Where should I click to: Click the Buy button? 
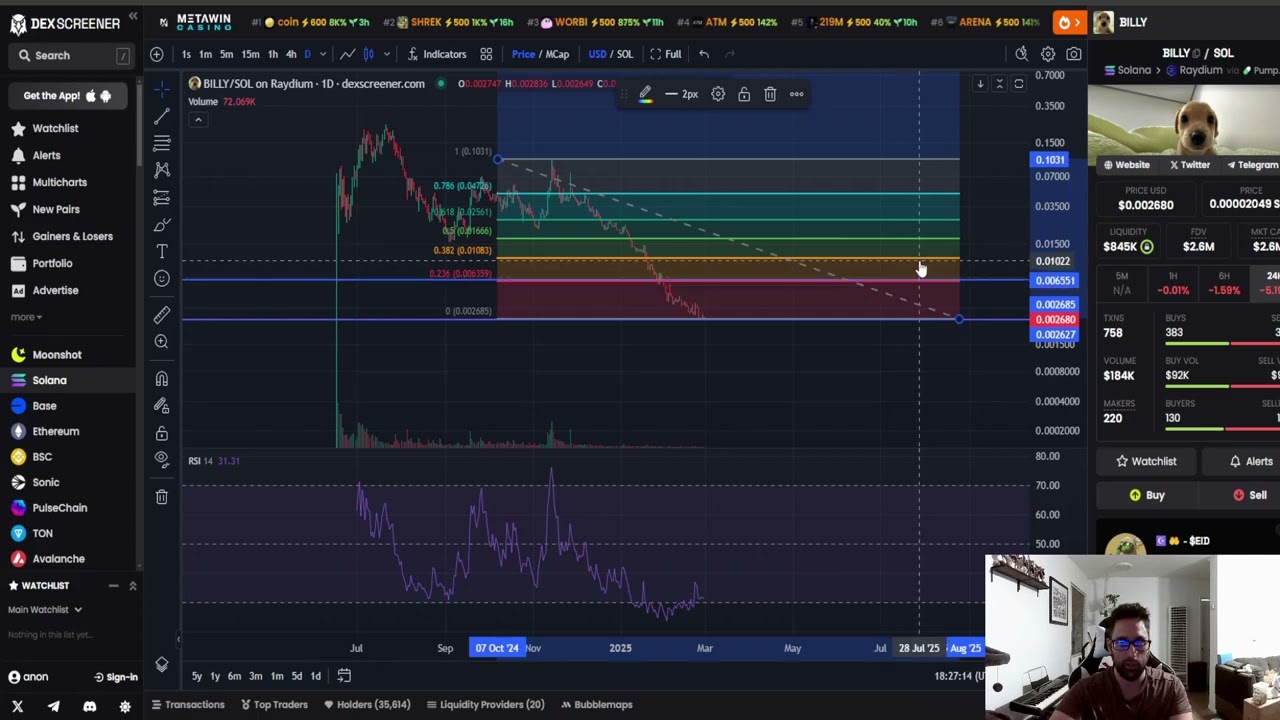(1147, 495)
